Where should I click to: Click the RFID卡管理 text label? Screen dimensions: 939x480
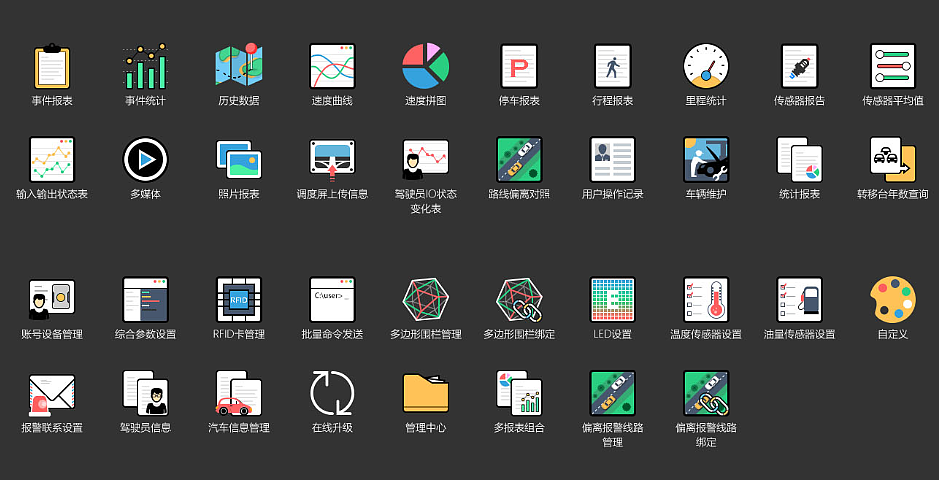239,335
